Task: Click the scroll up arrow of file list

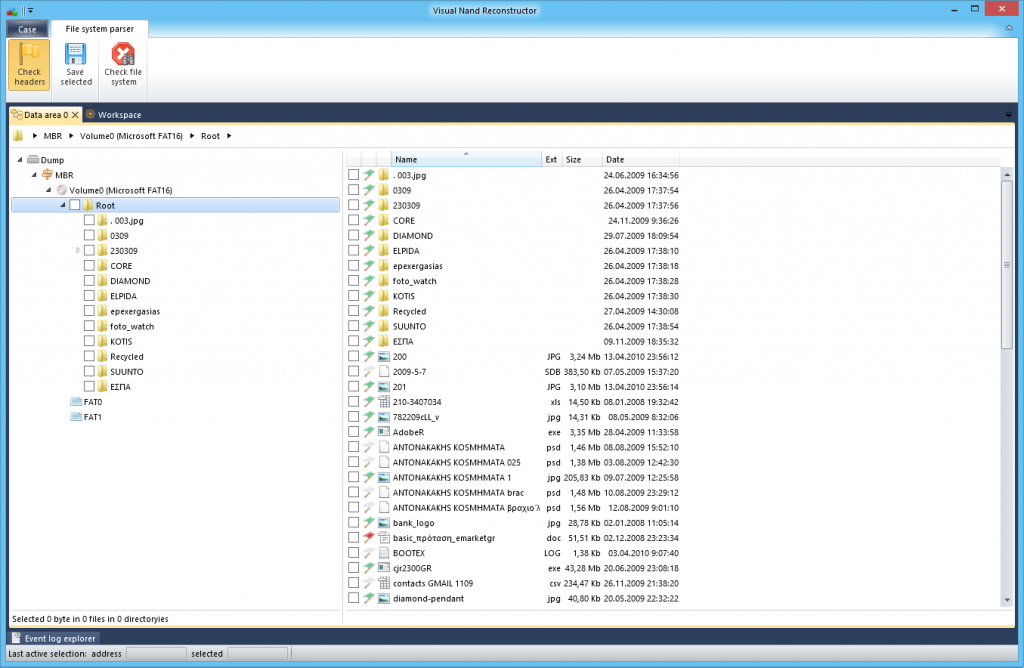Action: pos(1006,174)
